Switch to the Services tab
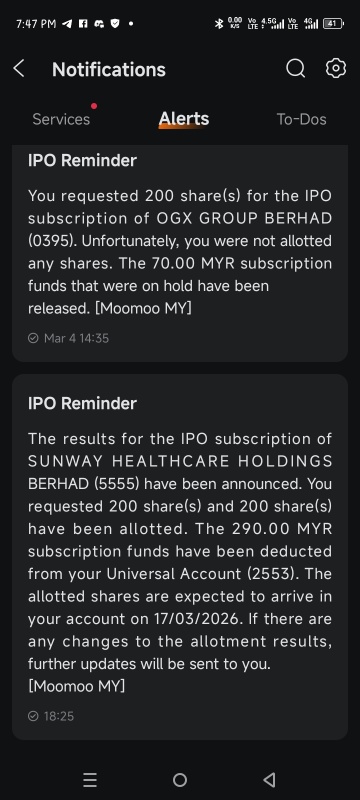Screen dimensions: 360x800 [61, 119]
